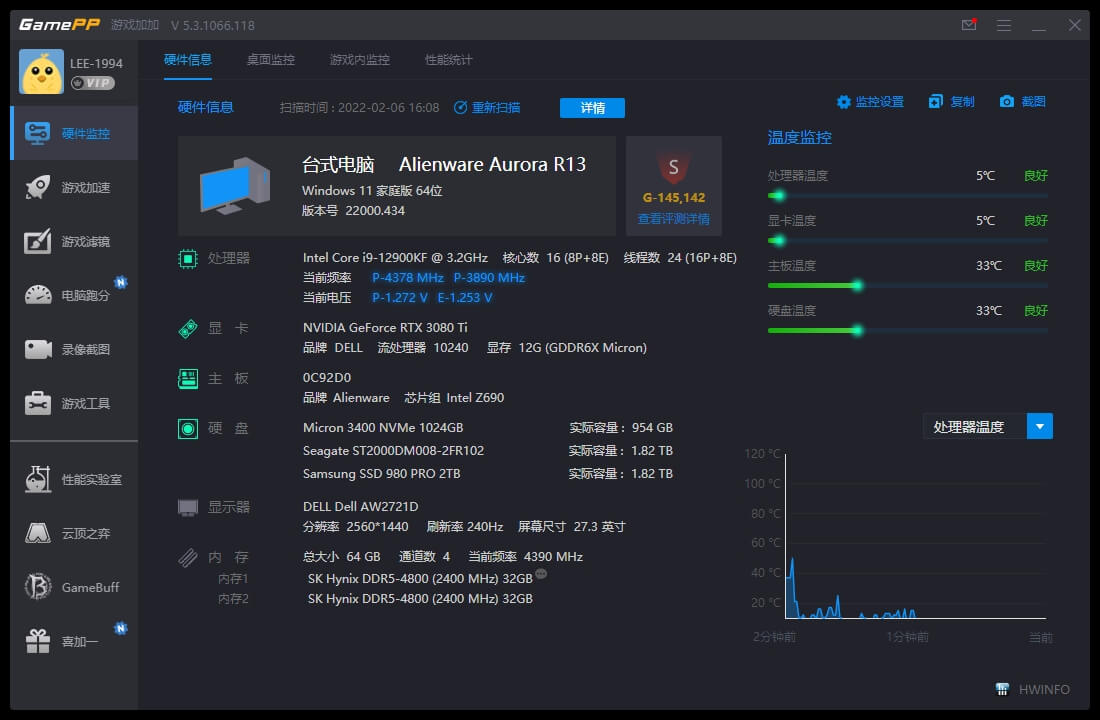The height and width of the screenshot is (720, 1100).
Task: Click Seagate ST2000DM008-2FR102 entry
Action: pyautogui.click(x=394, y=451)
